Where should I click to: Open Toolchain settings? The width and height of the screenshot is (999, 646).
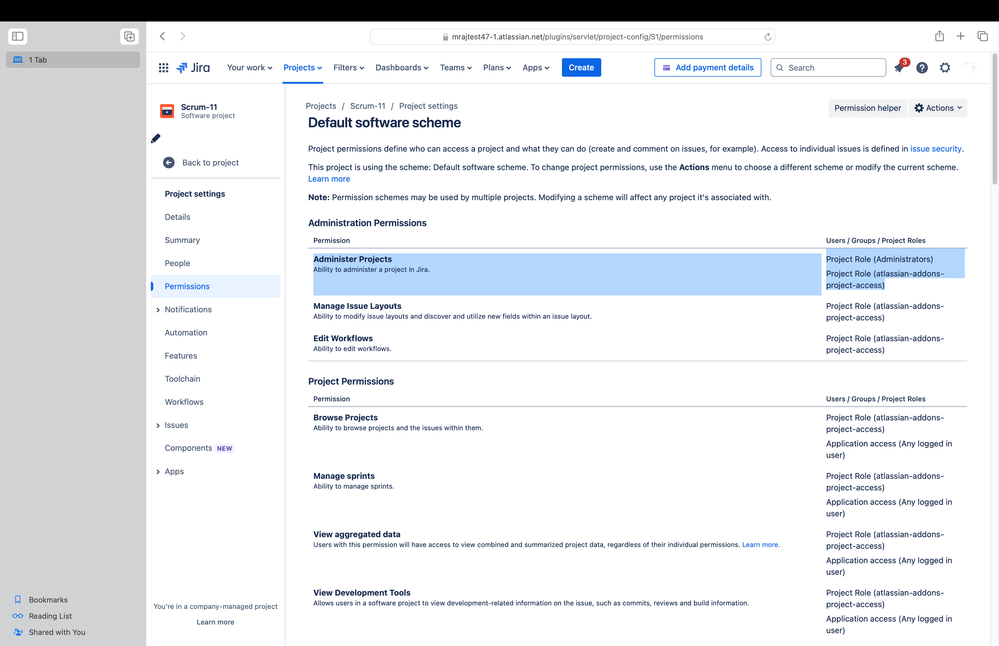[182, 379]
